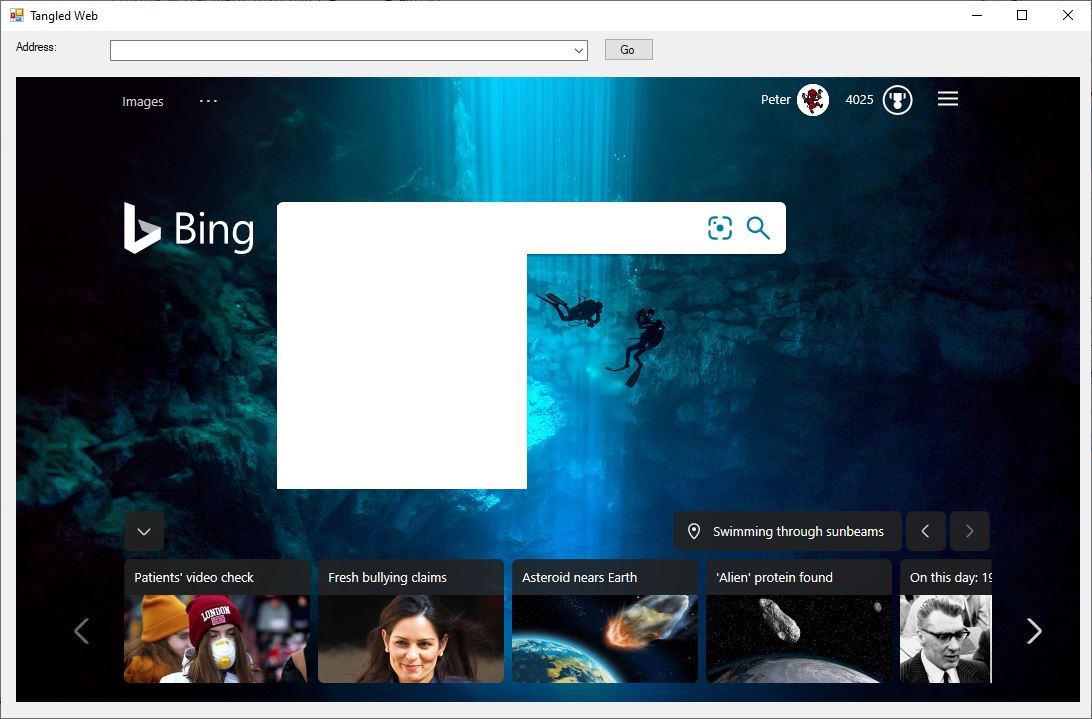Maximize the Tangled Web window
The height and width of the screenshot is (719, 1092).
tap(1022, 15)
